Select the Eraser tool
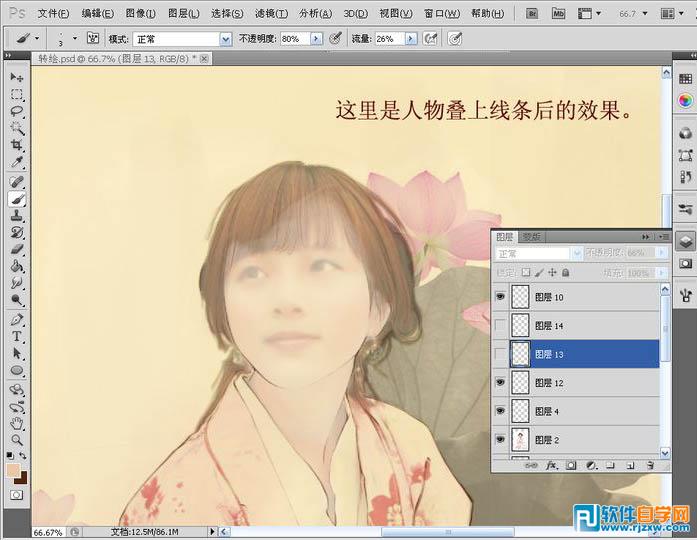 (x=17, y=249)
